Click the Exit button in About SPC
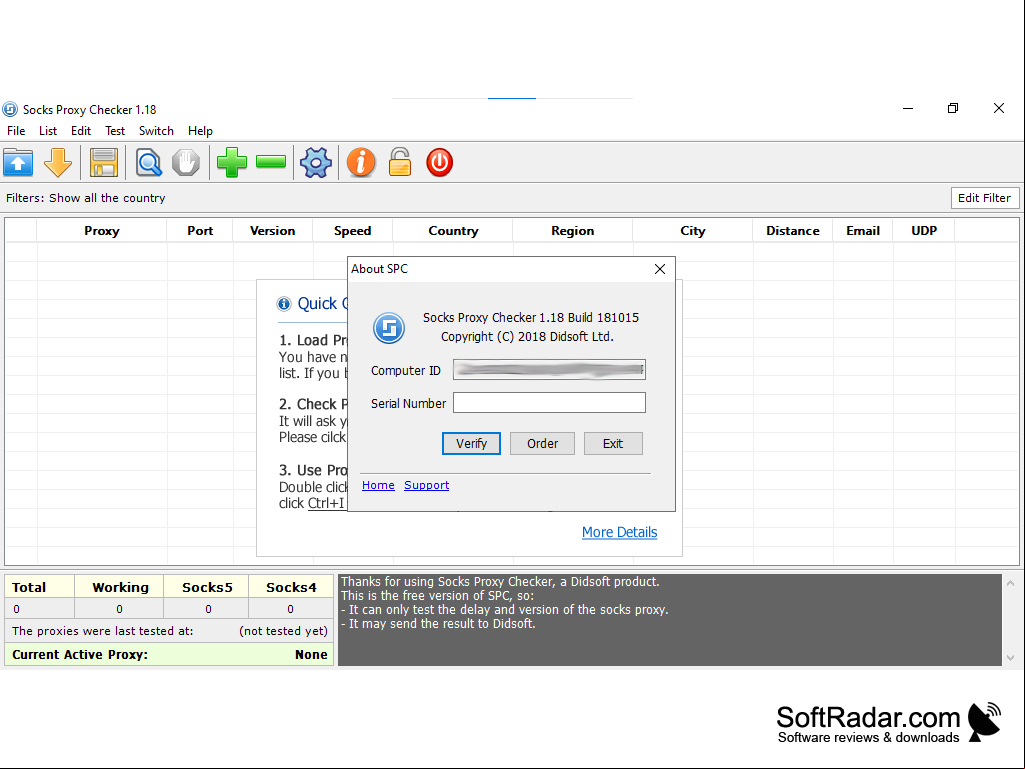This screenshot has width=1025, height=769. click(613, 443)
